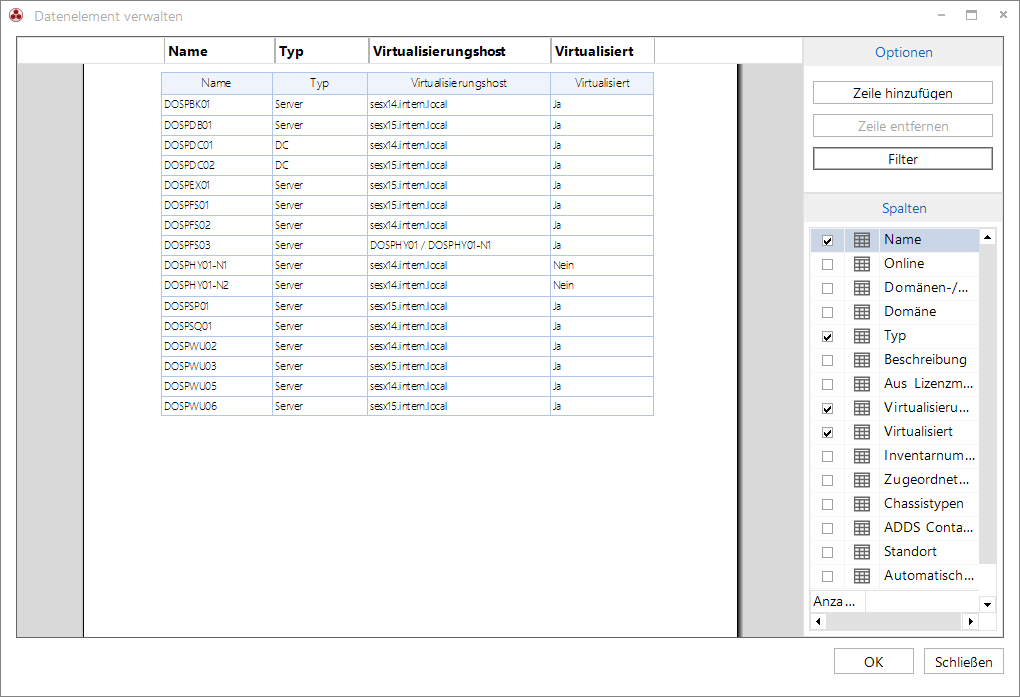Click the vertical scrollbar thumb in Spalten list
Screen dimensions: 1020x697
pyautogui.click(x=987, y=405)
